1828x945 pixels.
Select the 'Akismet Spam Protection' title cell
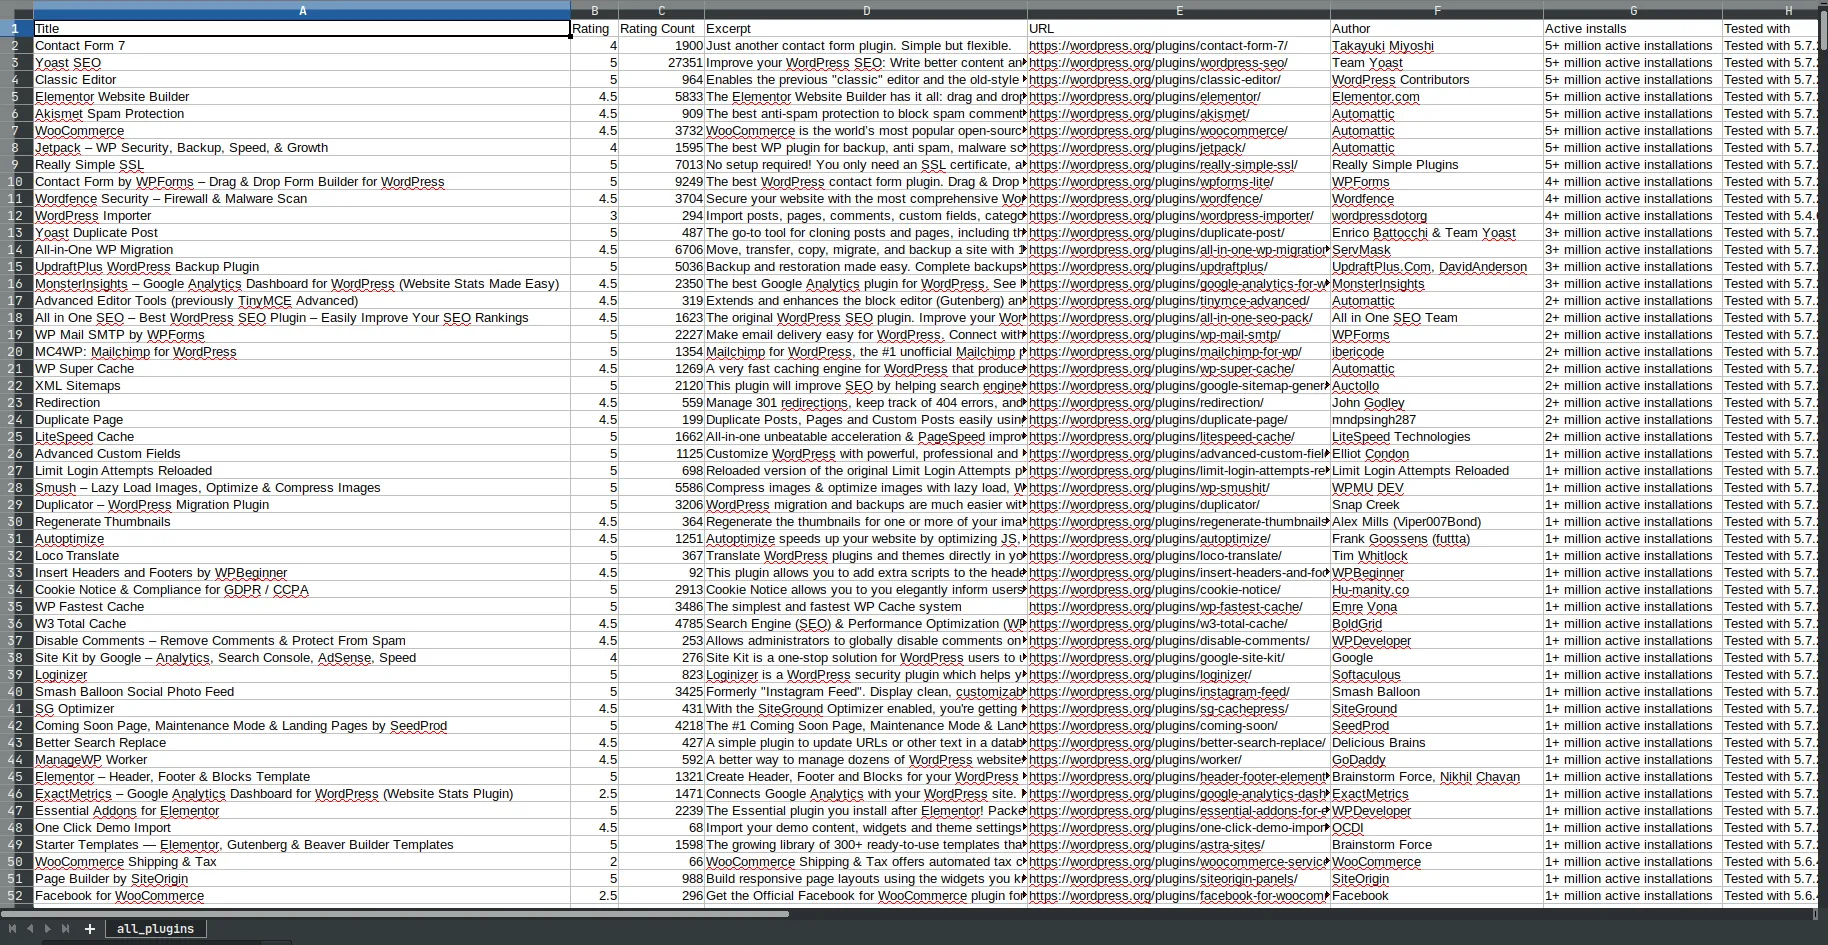pos(302,114)
